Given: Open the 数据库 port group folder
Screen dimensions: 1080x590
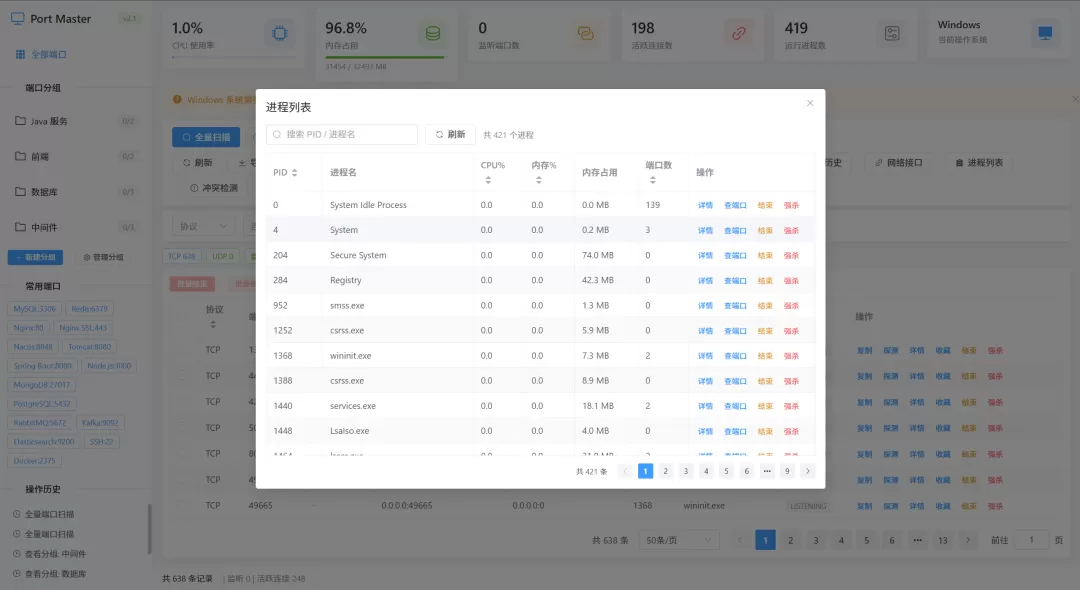Looking at the screenshot, I should (x=74, y=192).
